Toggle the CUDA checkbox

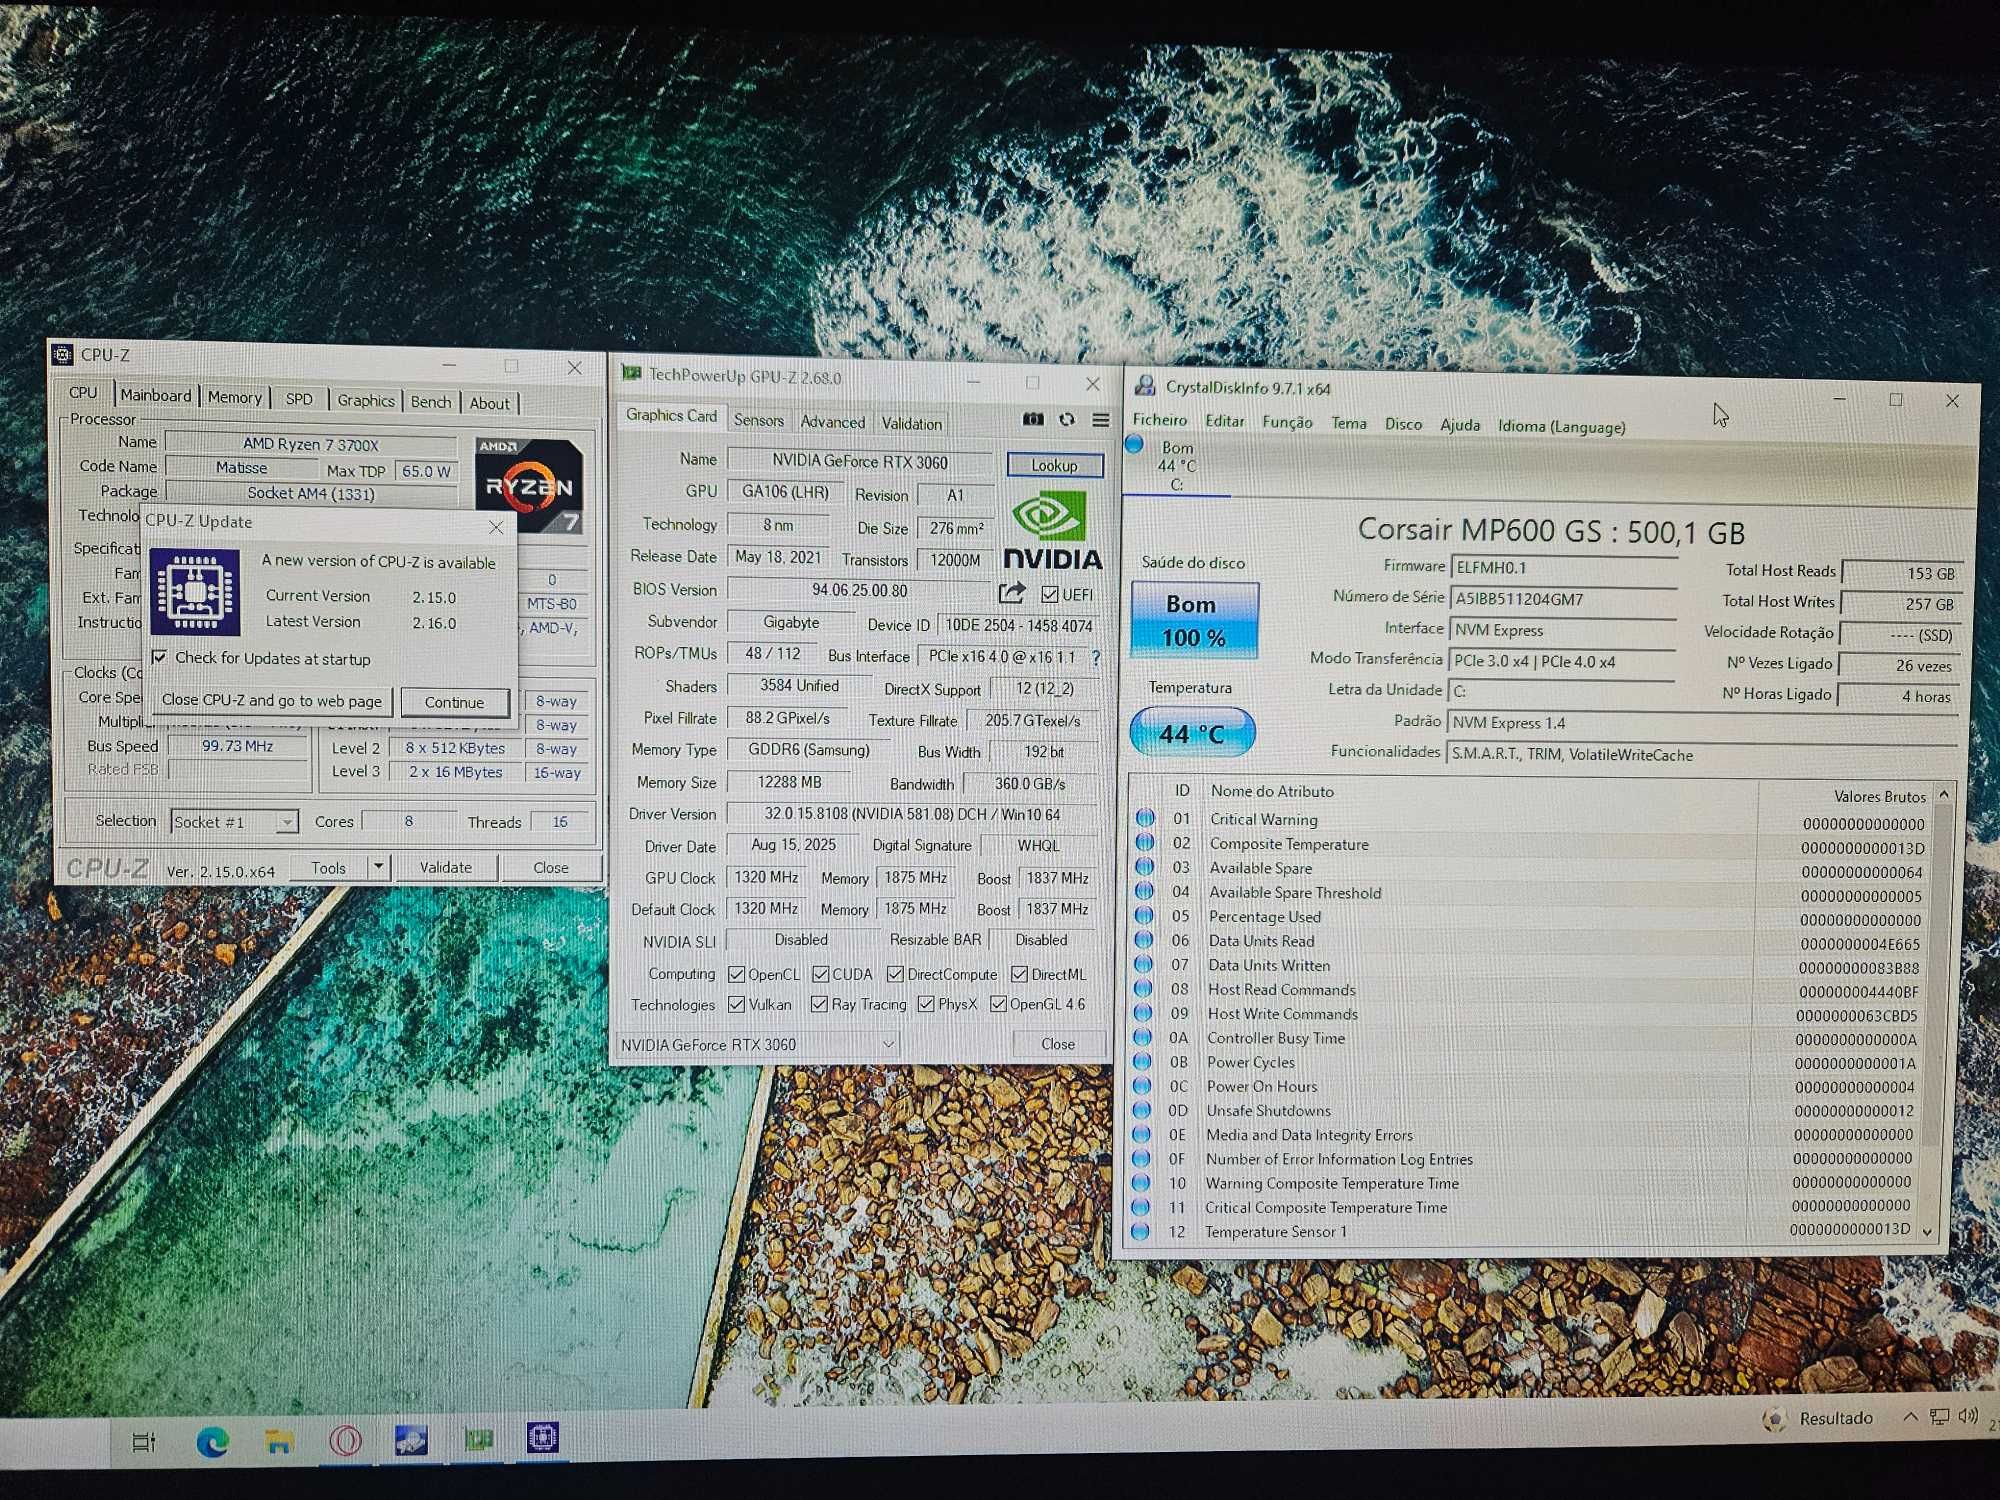click(x=821, y=974)
